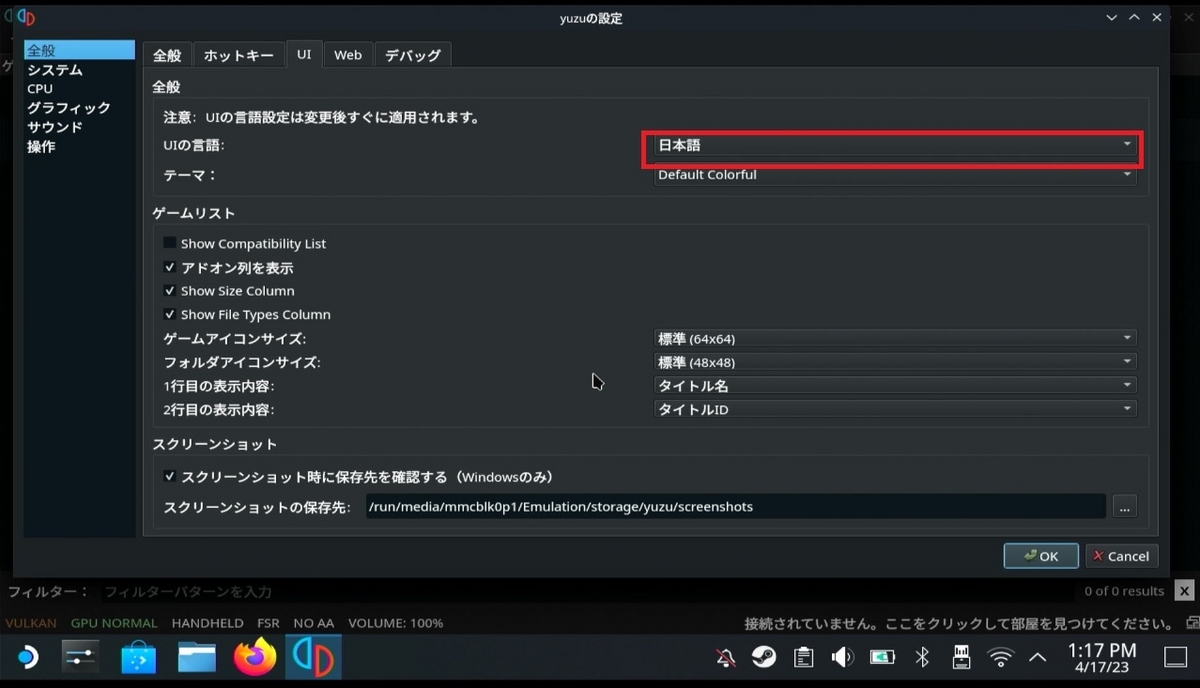Click the Cancel button

tap(1120, 556)
